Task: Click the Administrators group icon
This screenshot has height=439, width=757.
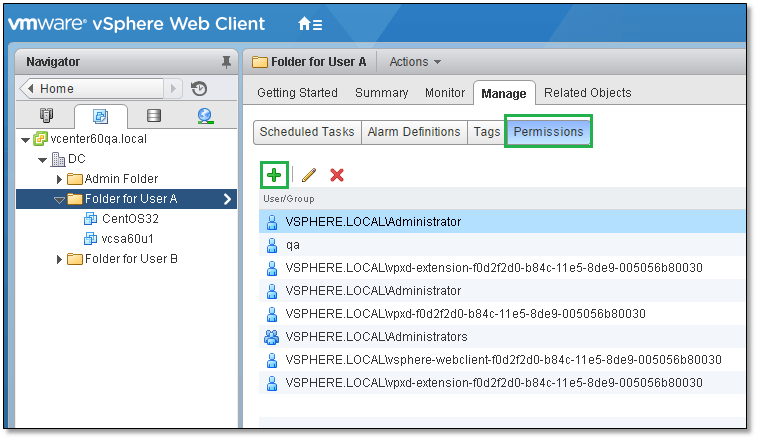Action: click(271, 337)
